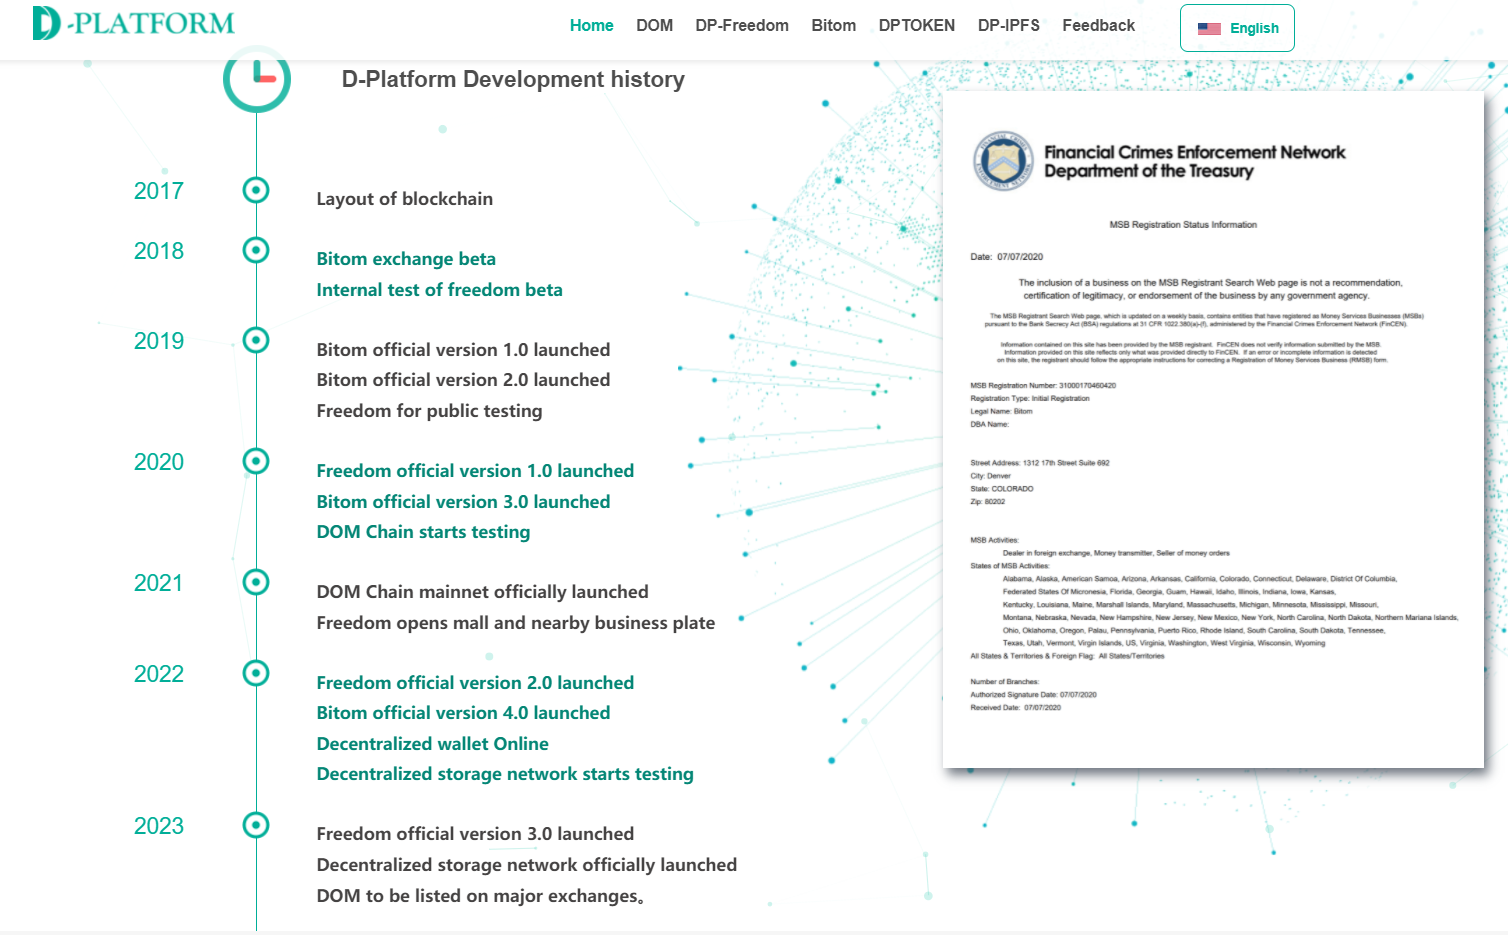Click the 2022 year label
This screenshot has width=1508, height=935.
159,674
